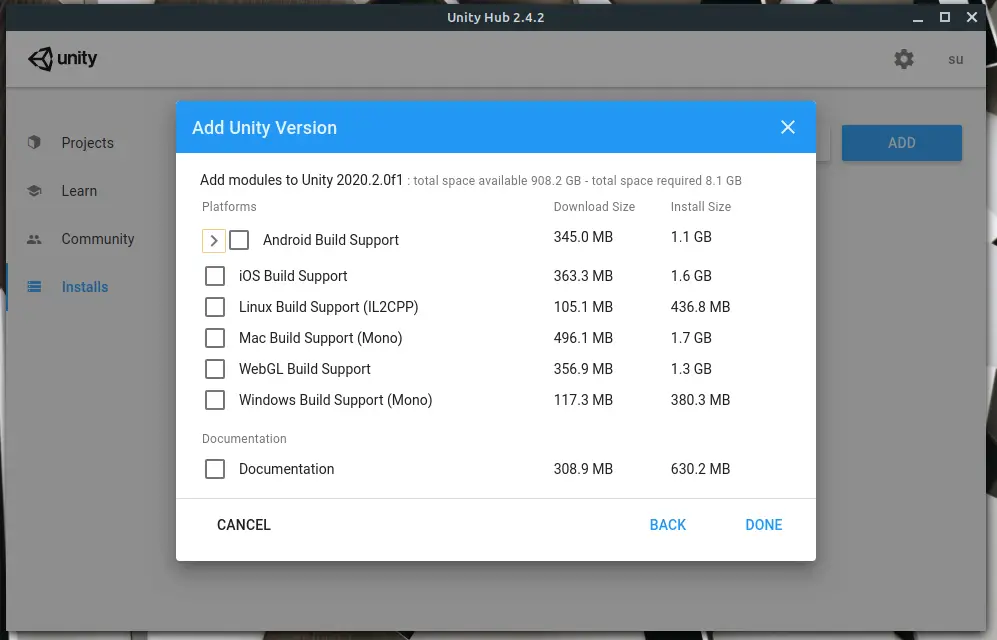This screenshot has width=997, height=640.
Task: Click the Mac Build Support (Mono) label
Action: [x=320, y=338]
